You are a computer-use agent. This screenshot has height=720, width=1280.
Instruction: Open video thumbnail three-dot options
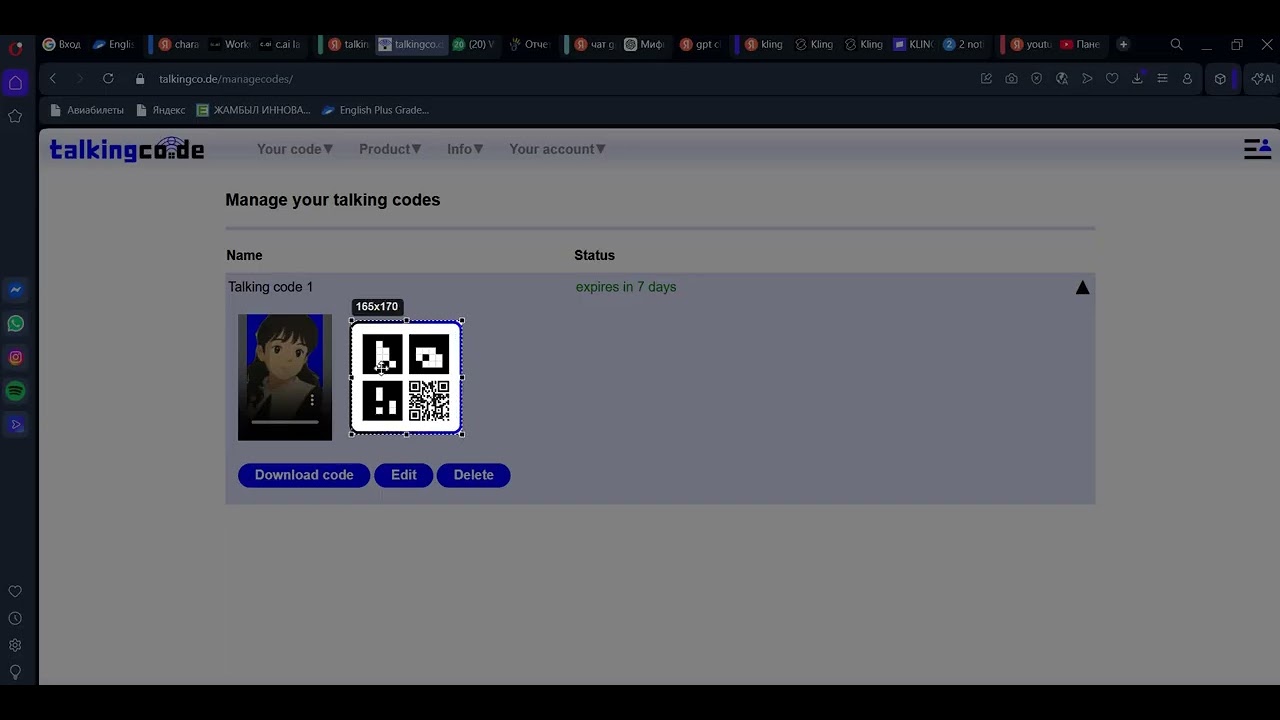[x=312, y=400]
